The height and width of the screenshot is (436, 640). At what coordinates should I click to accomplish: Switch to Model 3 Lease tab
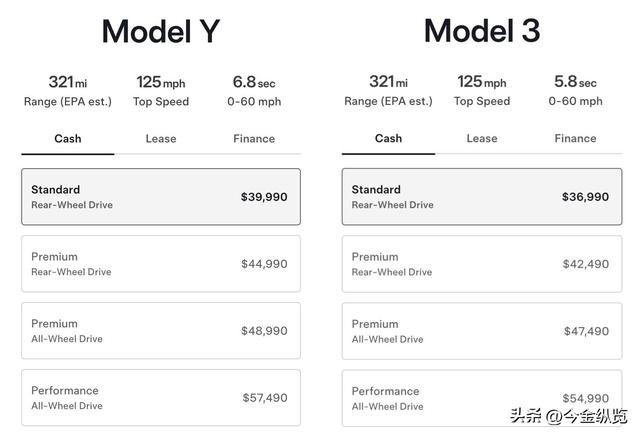tap(481, 139)
